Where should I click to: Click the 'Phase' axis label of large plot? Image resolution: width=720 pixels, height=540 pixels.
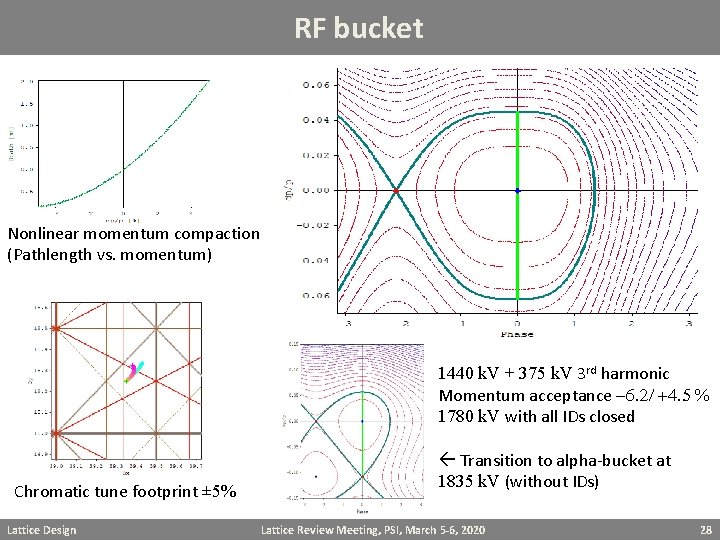pos(517,334)
